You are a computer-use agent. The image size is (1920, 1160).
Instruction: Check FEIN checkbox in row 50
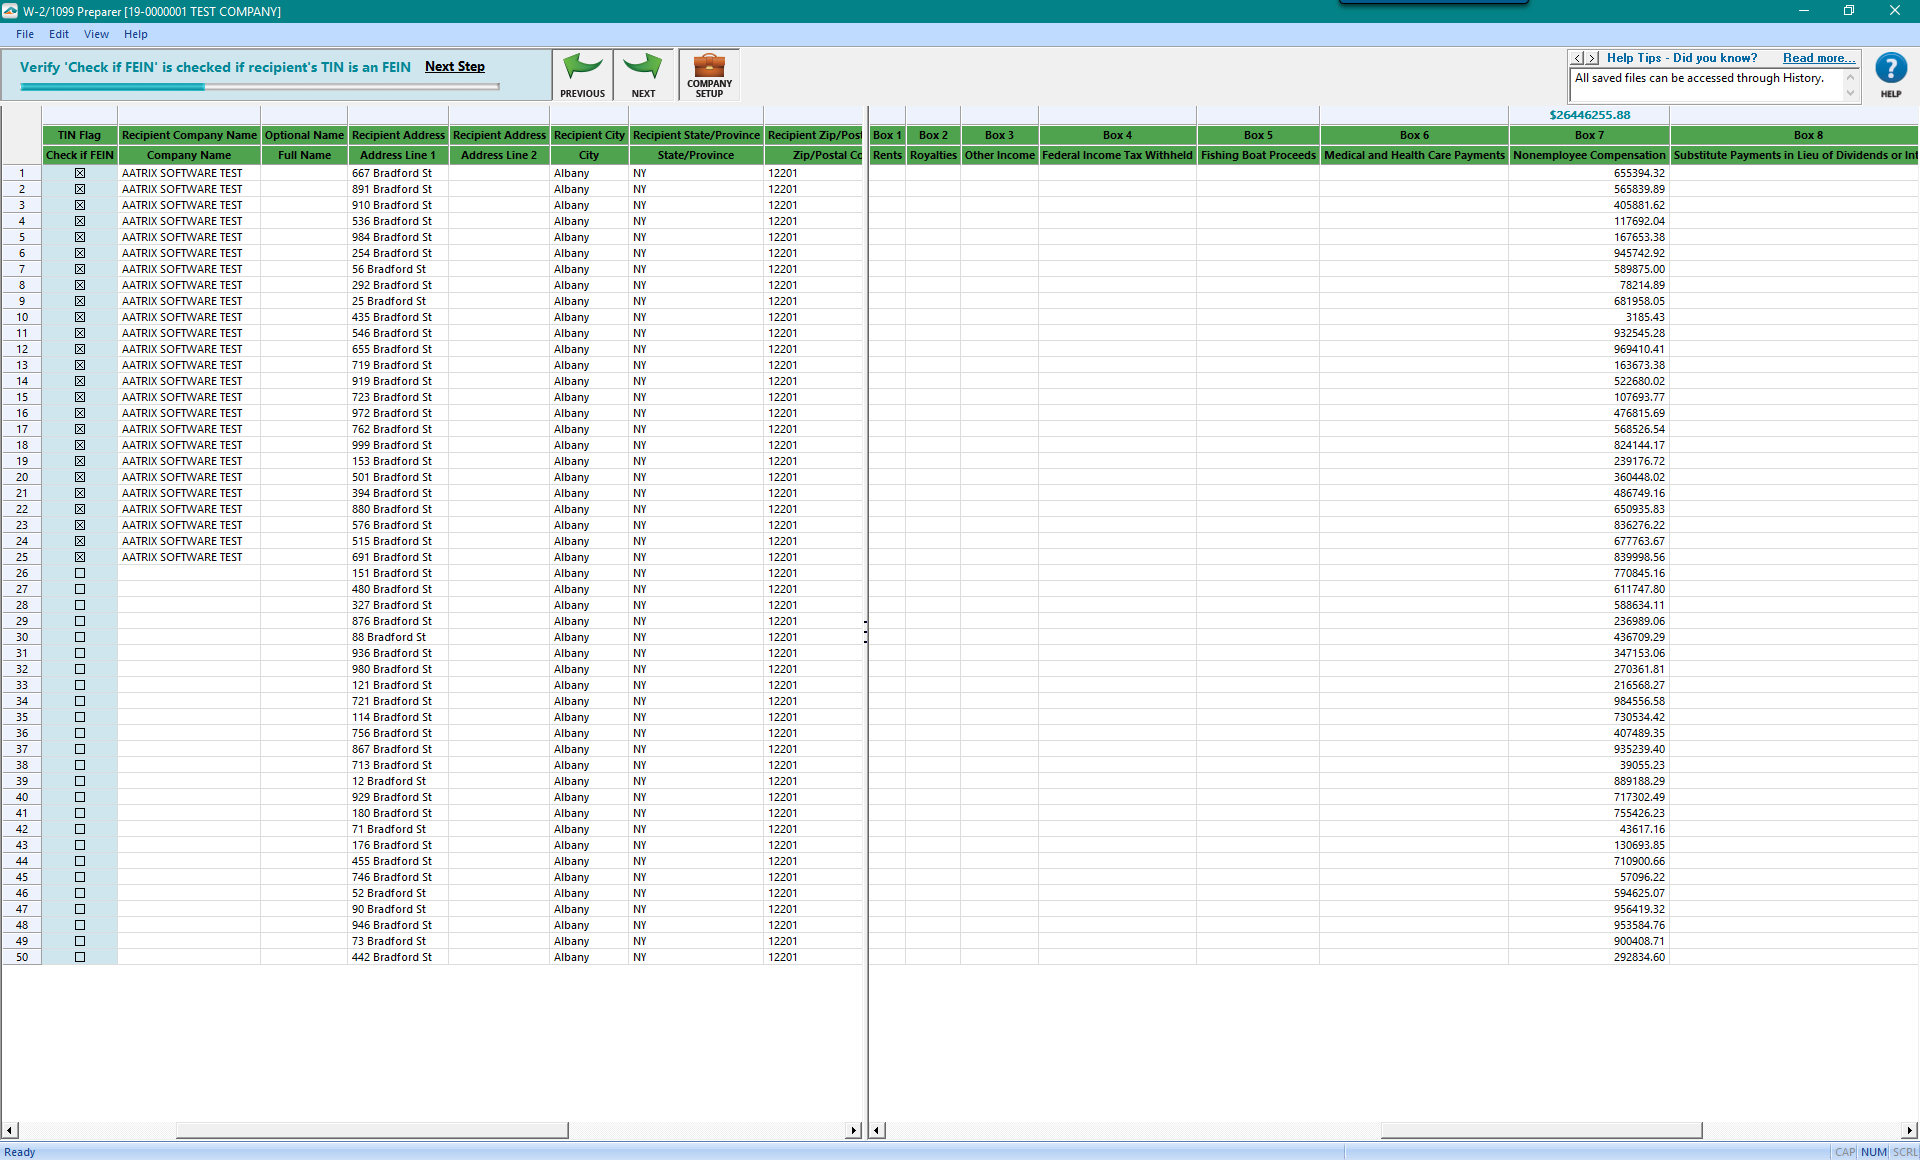coord(80,957)
